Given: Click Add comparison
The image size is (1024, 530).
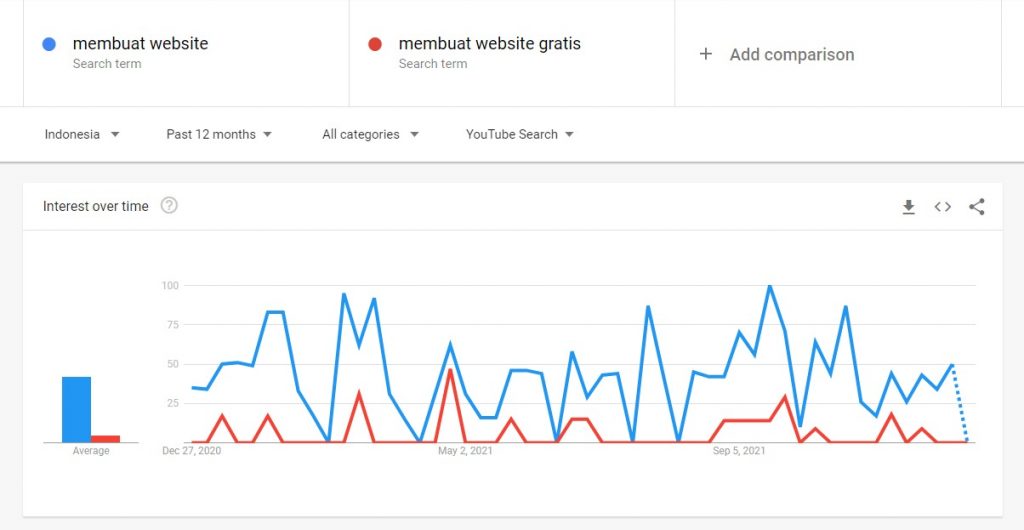Looking at the screenshot, I should click(x=791, y=55).
